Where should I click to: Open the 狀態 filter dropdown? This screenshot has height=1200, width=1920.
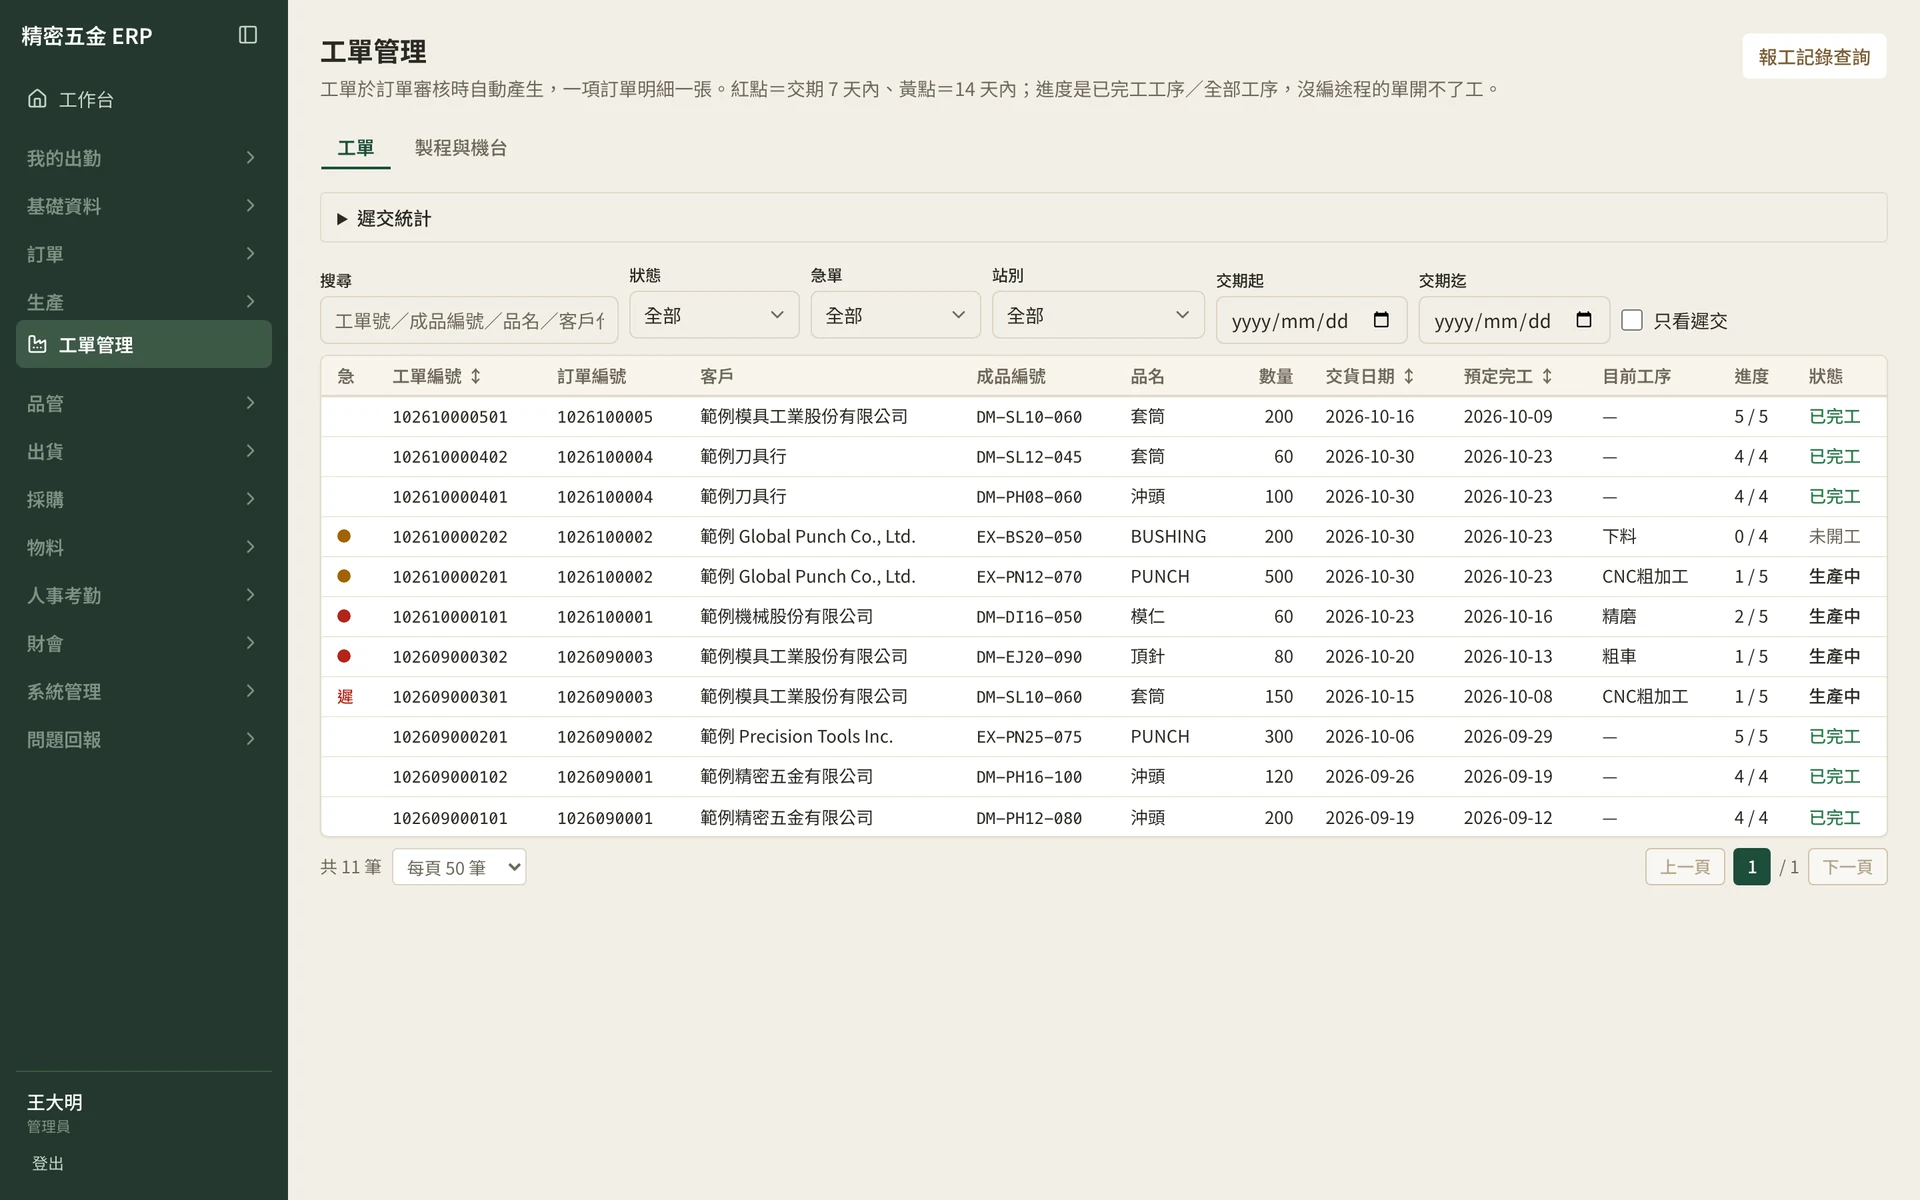point(714,315)
